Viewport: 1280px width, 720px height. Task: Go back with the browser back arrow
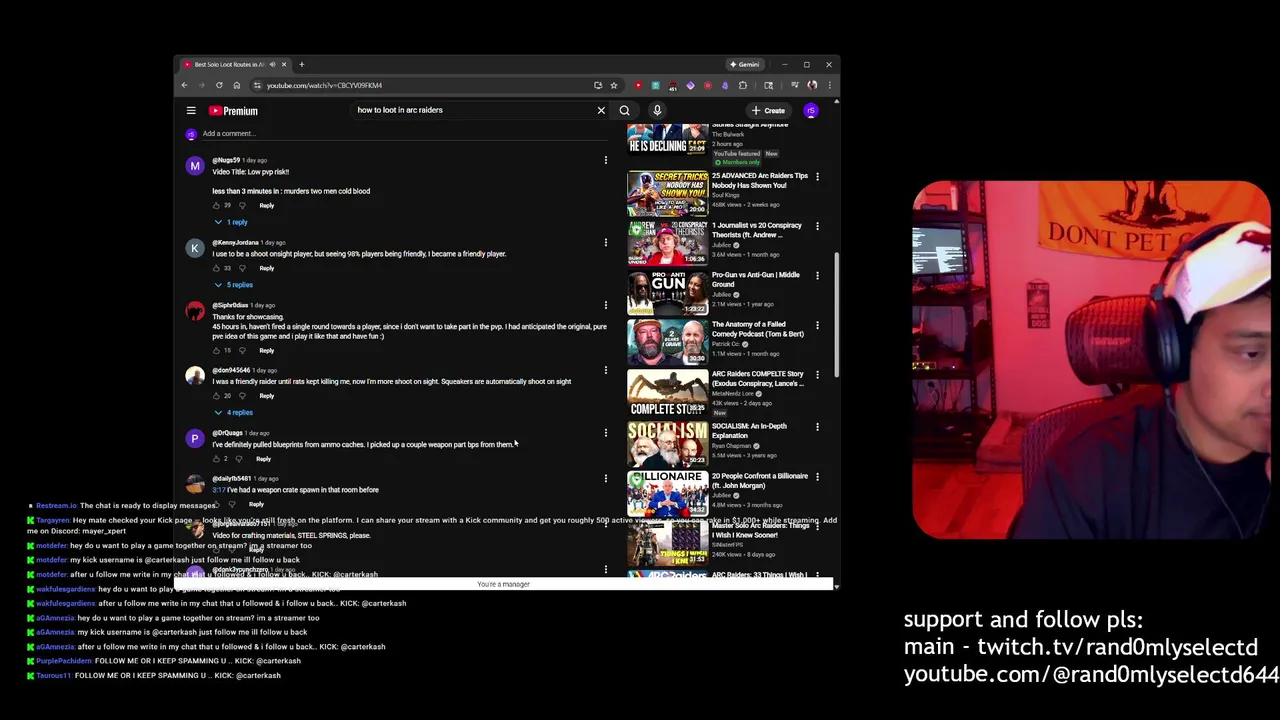click(x=184, y=85)
